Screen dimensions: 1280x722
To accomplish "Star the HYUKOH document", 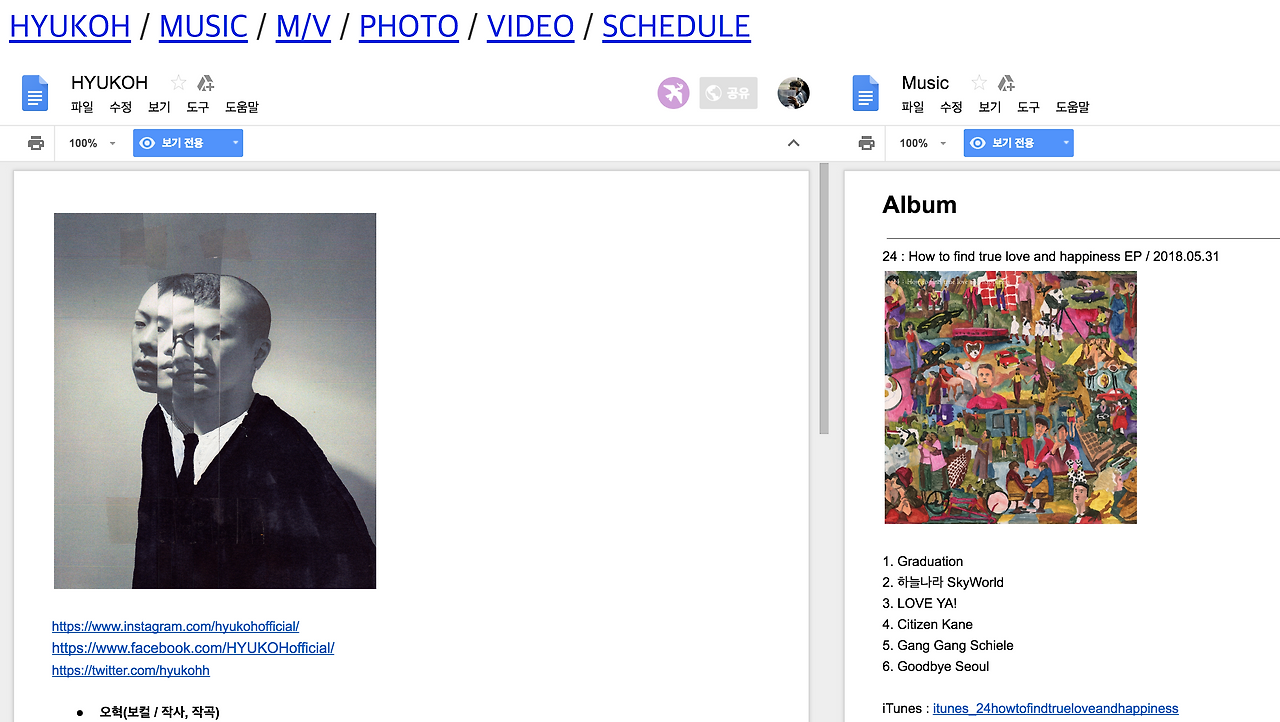I will (x=178, y=83).
